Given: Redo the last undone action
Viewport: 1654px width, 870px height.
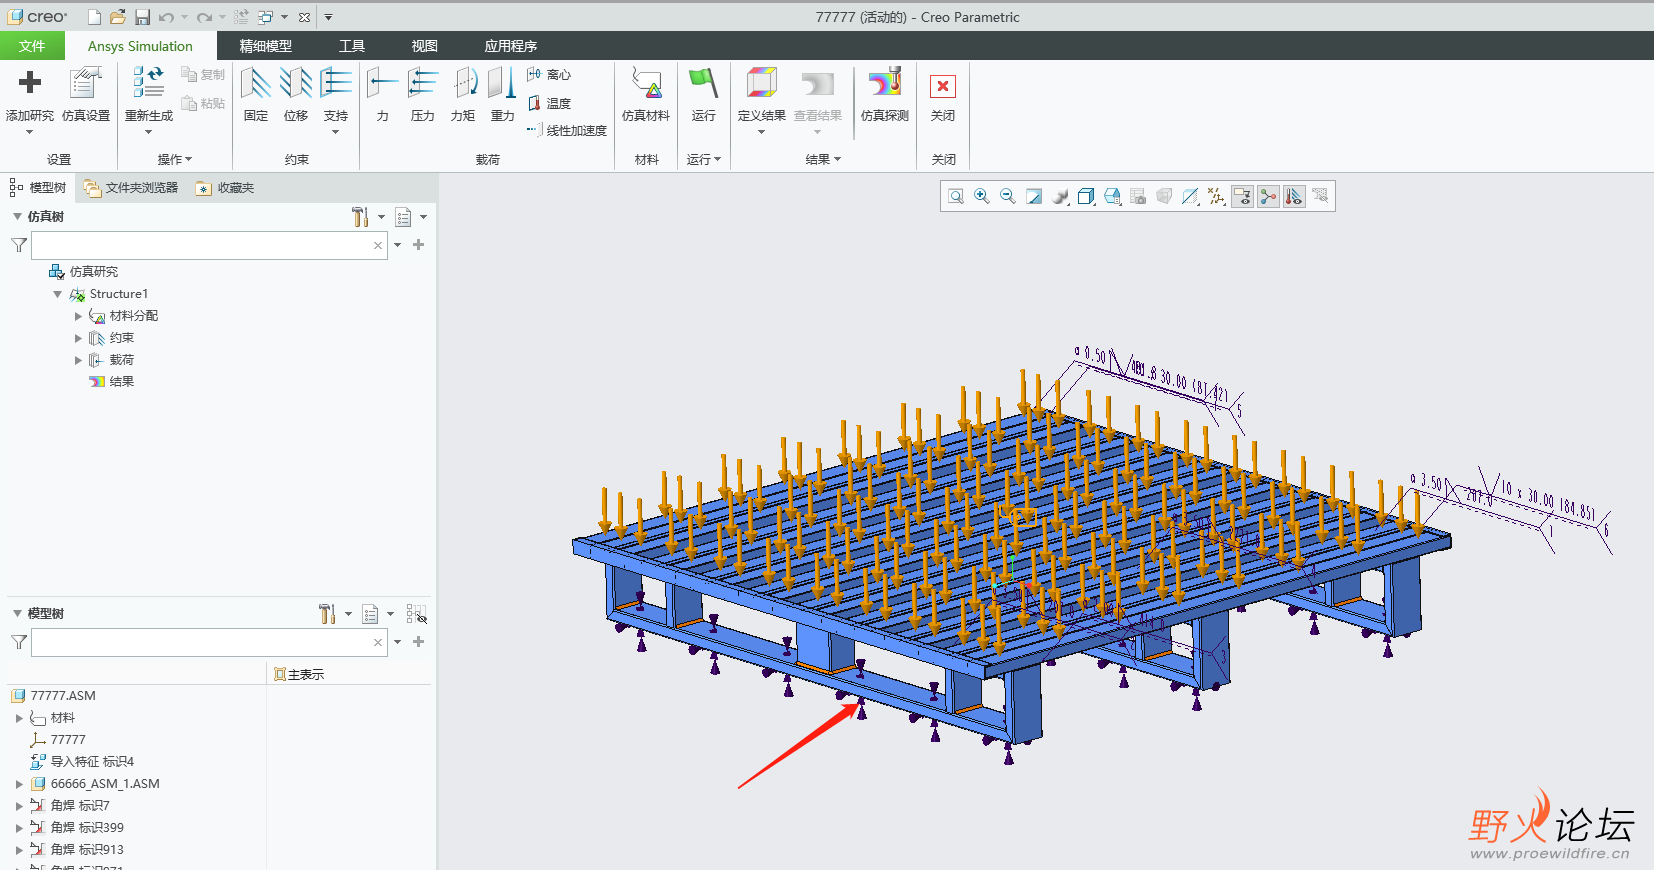Looking at the screenshot, I should pos(204,17).
